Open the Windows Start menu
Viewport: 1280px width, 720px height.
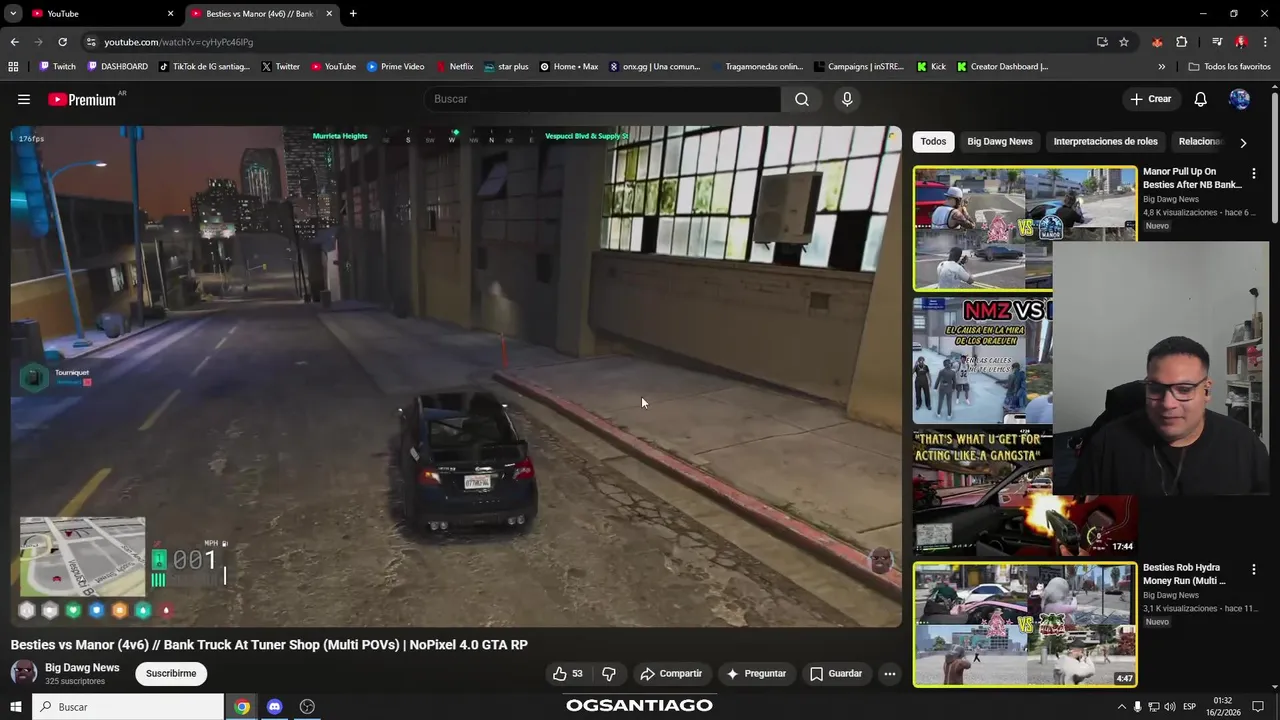15,707
